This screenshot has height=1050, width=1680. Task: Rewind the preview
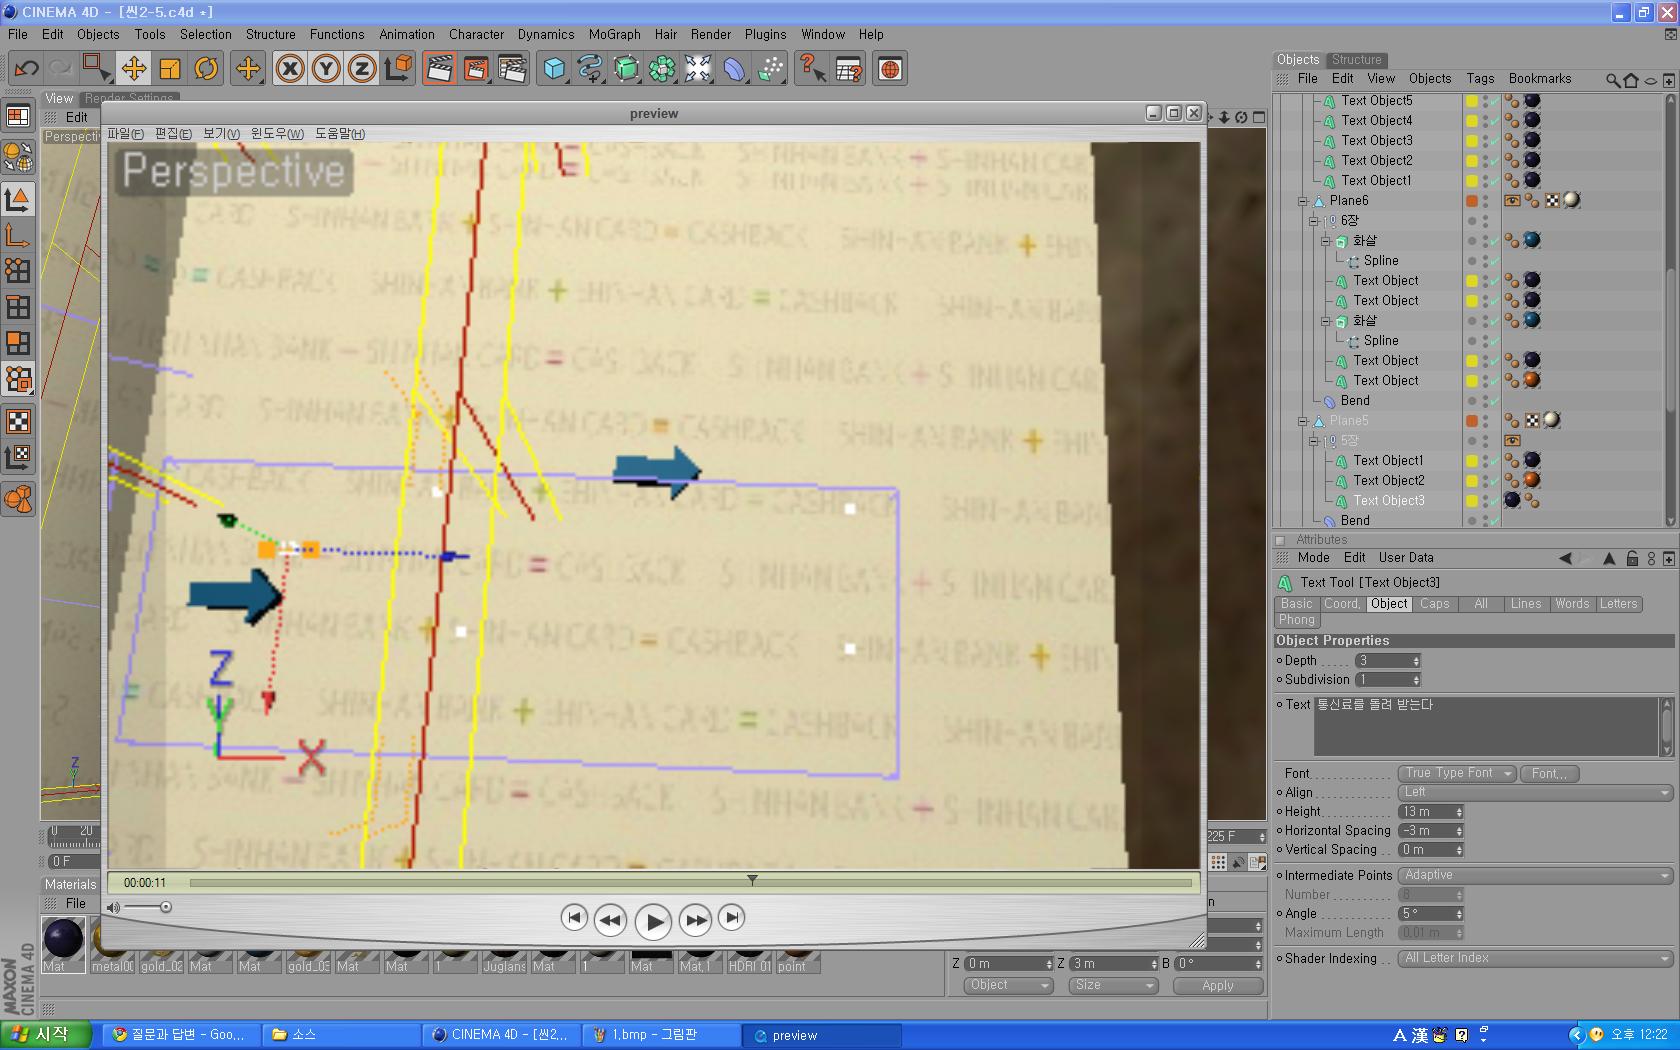[x=610, y=919]
